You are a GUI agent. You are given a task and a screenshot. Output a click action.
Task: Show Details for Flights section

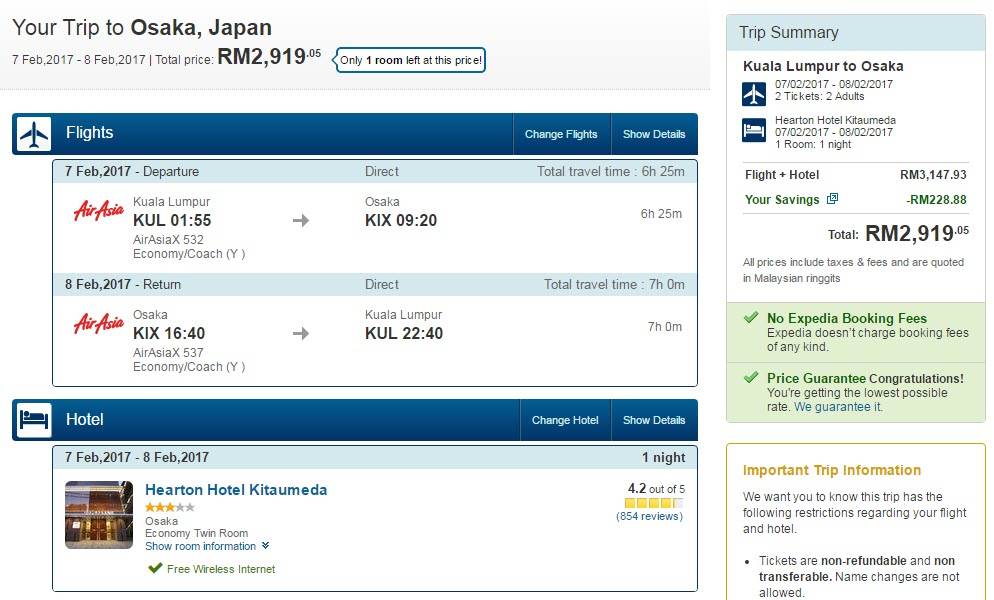(654, 134)
